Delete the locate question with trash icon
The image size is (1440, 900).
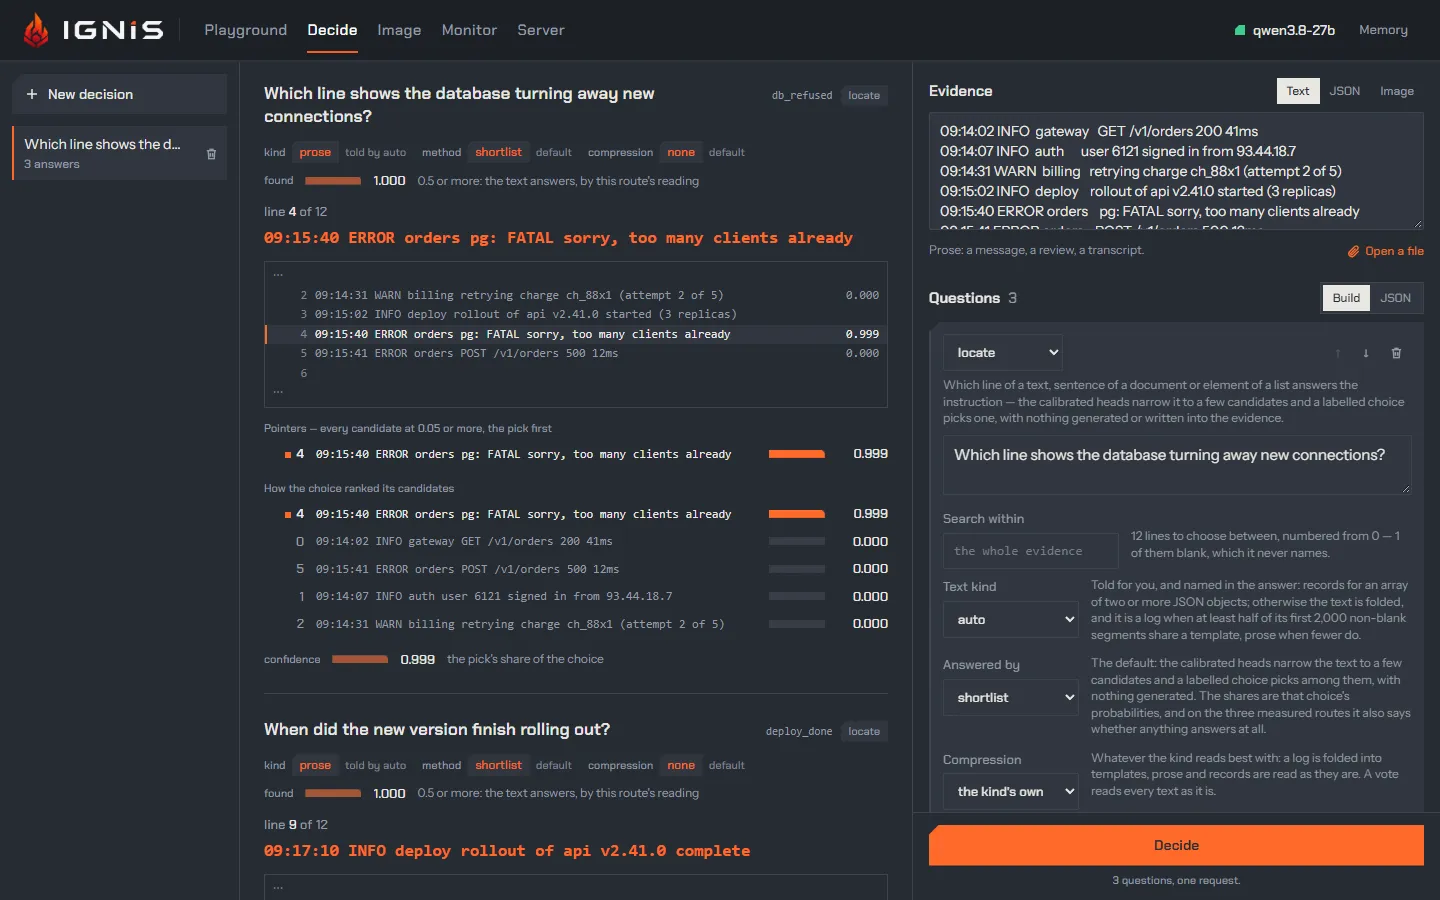pos(1396,353)
